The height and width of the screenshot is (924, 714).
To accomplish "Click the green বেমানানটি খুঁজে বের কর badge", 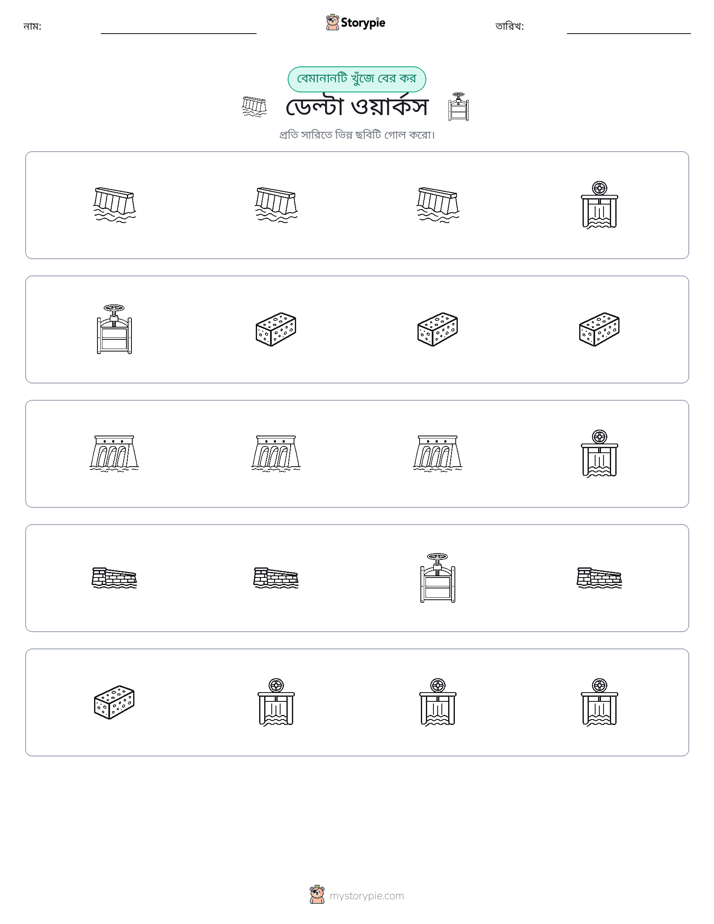I will point(356,79).
